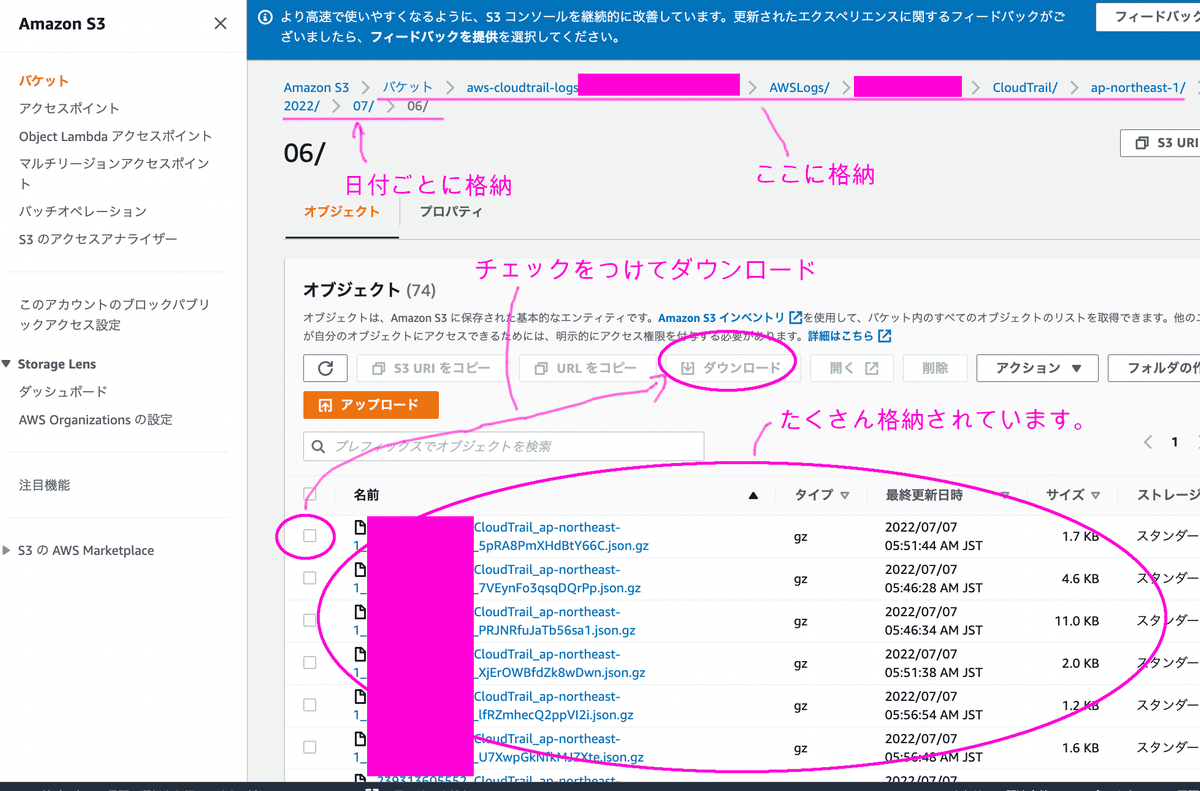Check the box for _lfRZmhecQ2ppVI2i.json.gz
Image resolution: width=1200 pixels, height=791 pixels.
310,705
